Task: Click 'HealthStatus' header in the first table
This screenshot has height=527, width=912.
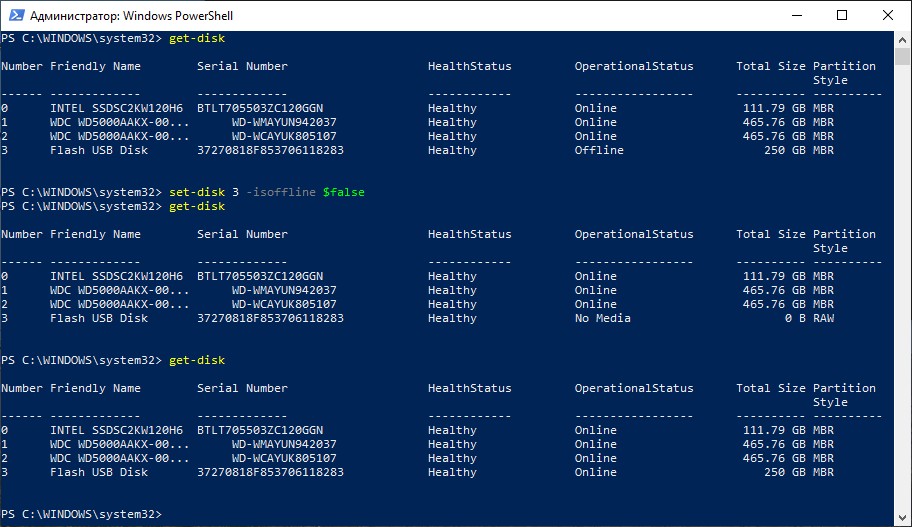Action: [469, 66]
